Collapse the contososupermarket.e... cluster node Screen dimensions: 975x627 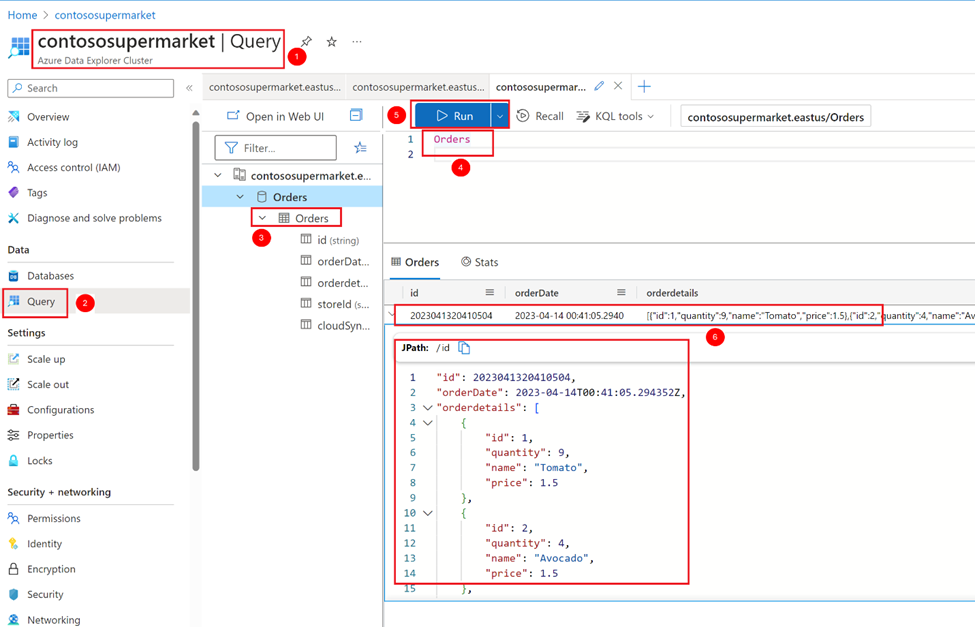(218, 175)
